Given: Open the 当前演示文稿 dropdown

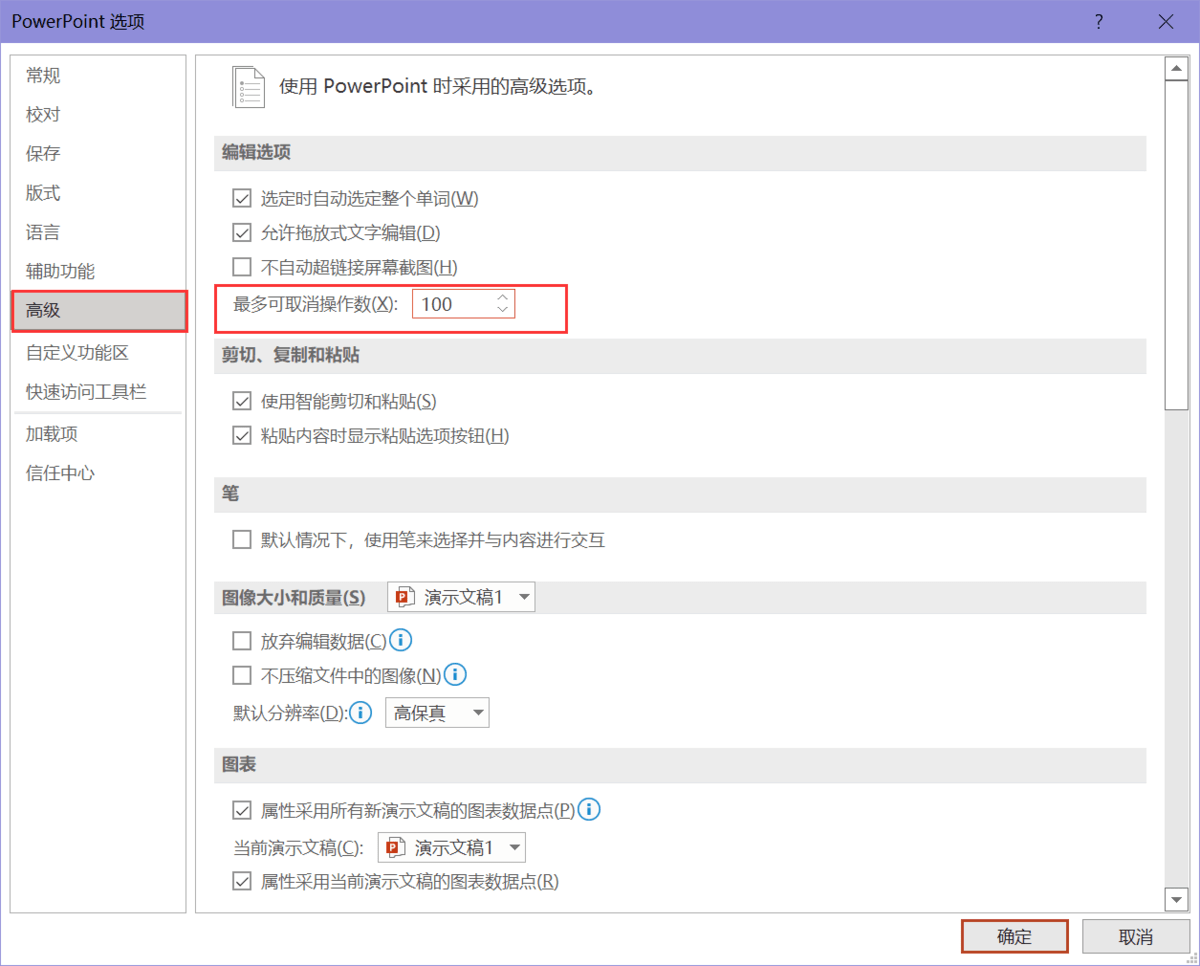Looking at the screenshot, I should click(x=451, y=848).
